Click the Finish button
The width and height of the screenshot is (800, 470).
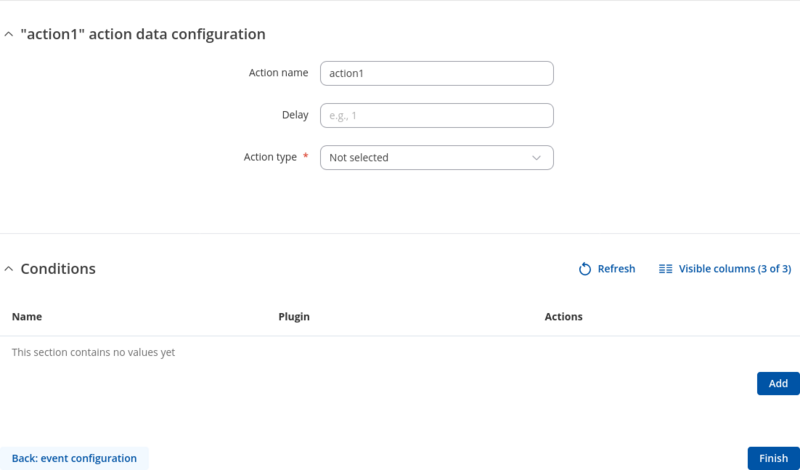pyautogui.click(x=773, y=458)
